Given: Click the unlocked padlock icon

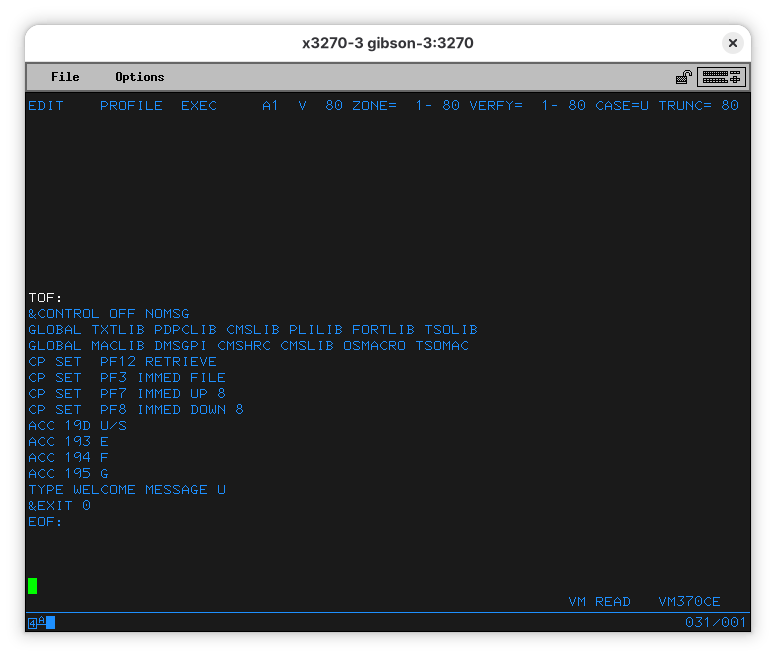Looking at the screenshot, I should [x=684, y=77].
